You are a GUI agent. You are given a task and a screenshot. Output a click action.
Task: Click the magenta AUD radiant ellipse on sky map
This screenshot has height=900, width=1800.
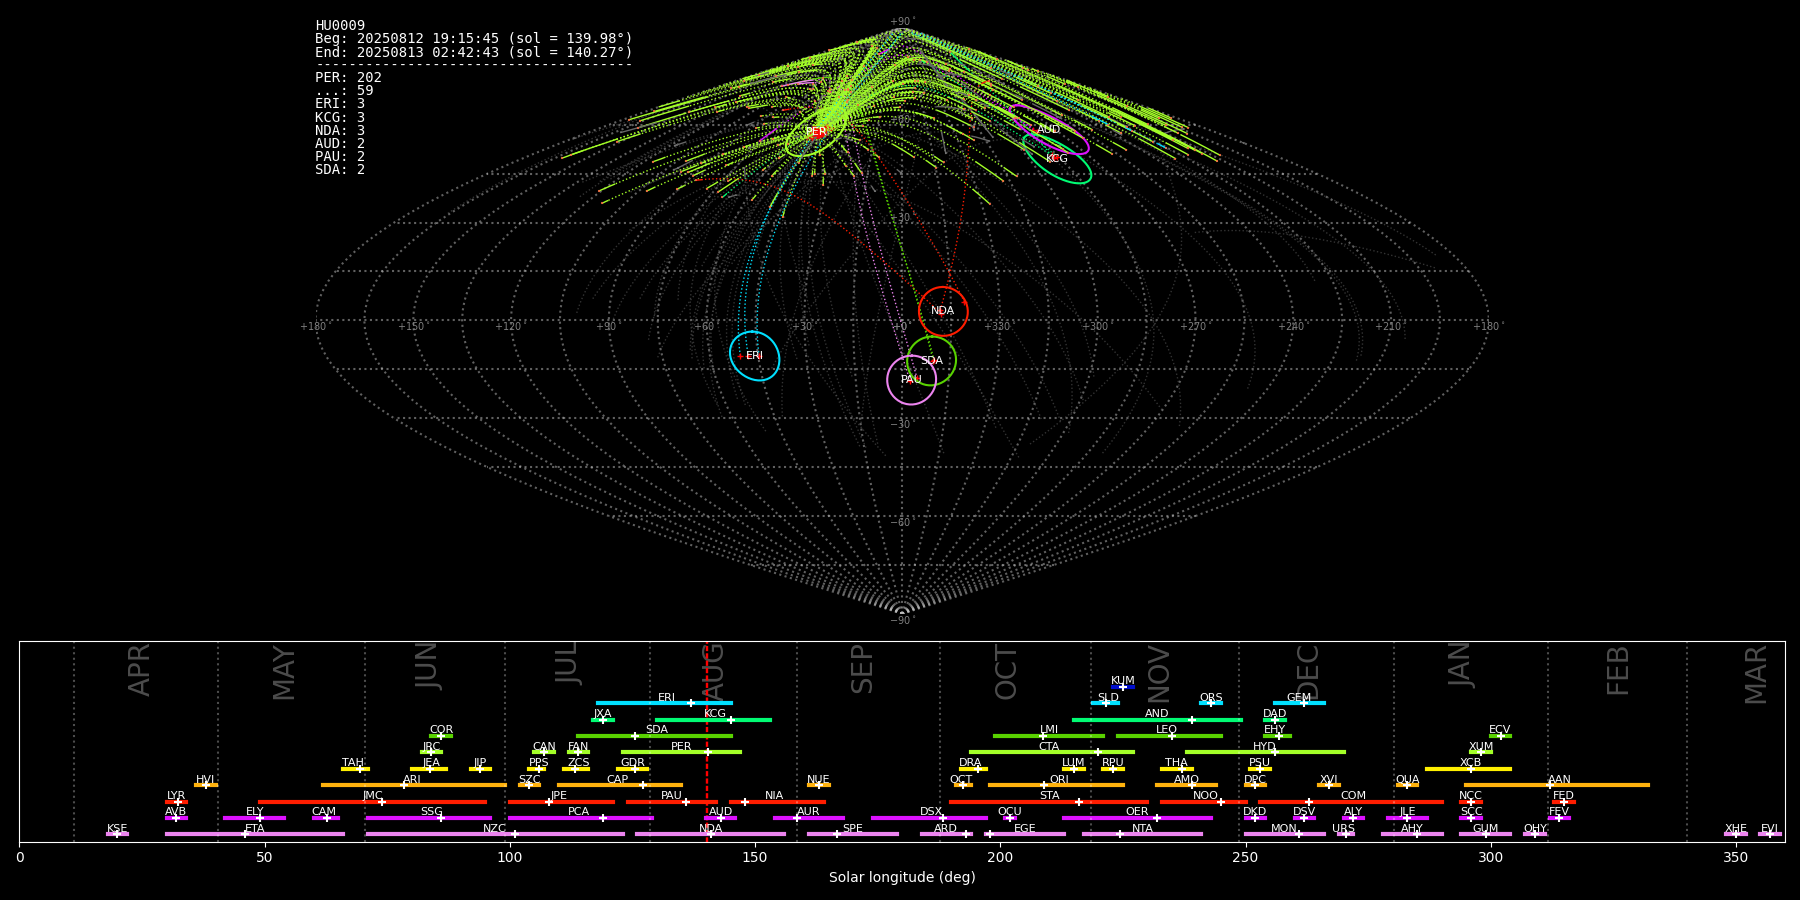(1048, 130)
